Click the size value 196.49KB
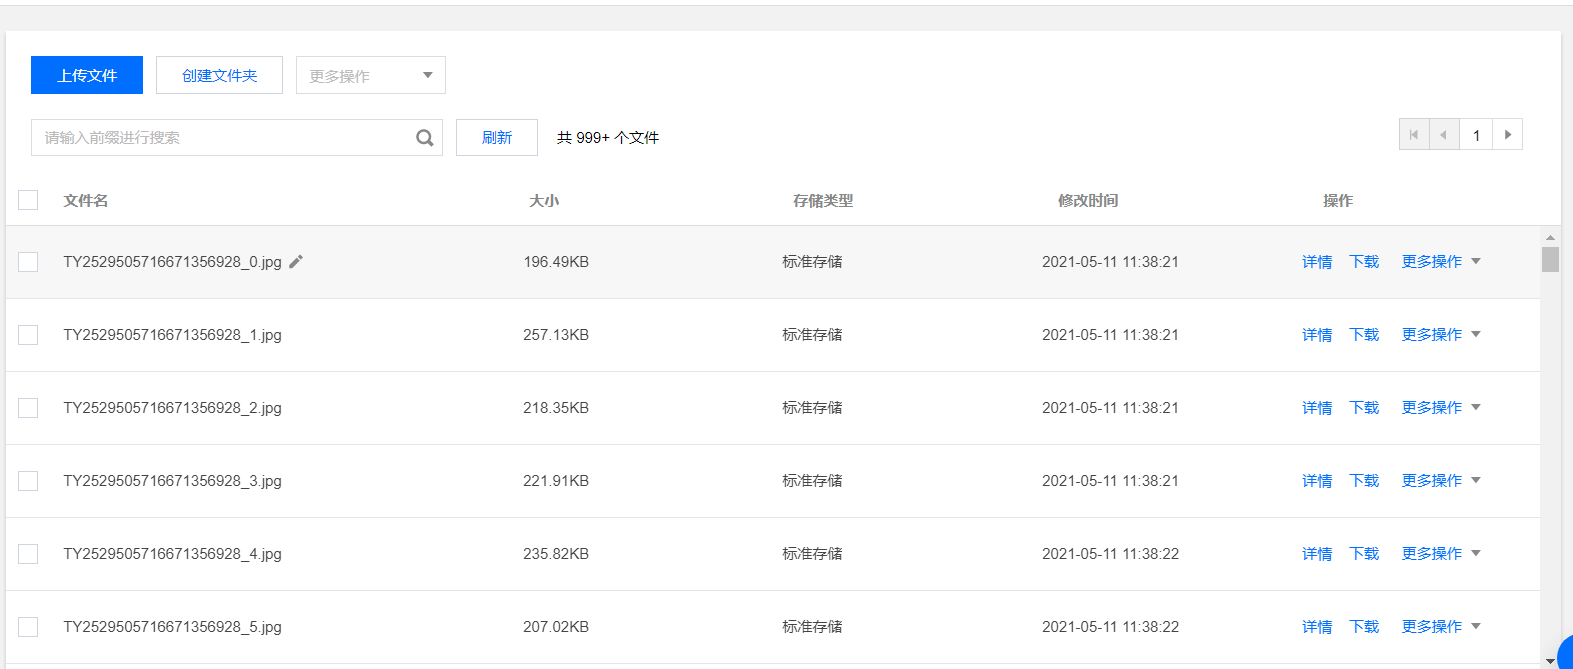The height and width of the screenshot is (669, 1573). pos(556,262)
